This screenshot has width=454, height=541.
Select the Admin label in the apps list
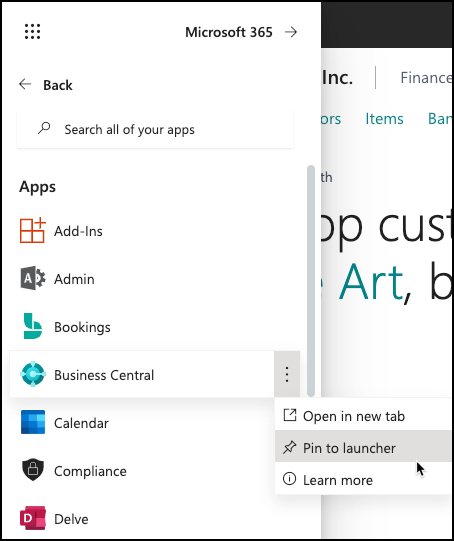pos(74,279)
